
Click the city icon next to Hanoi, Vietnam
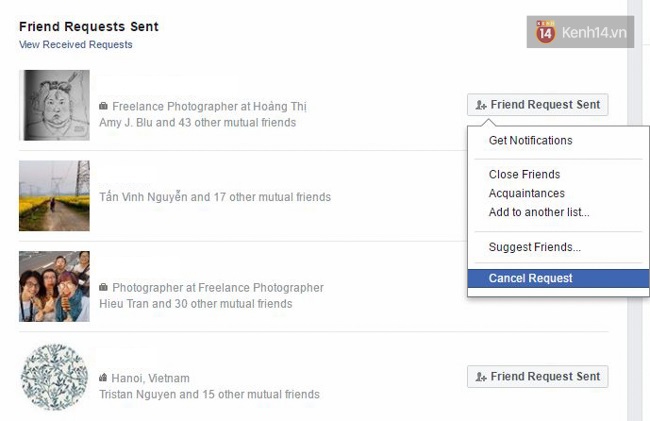tap(103, 377)
